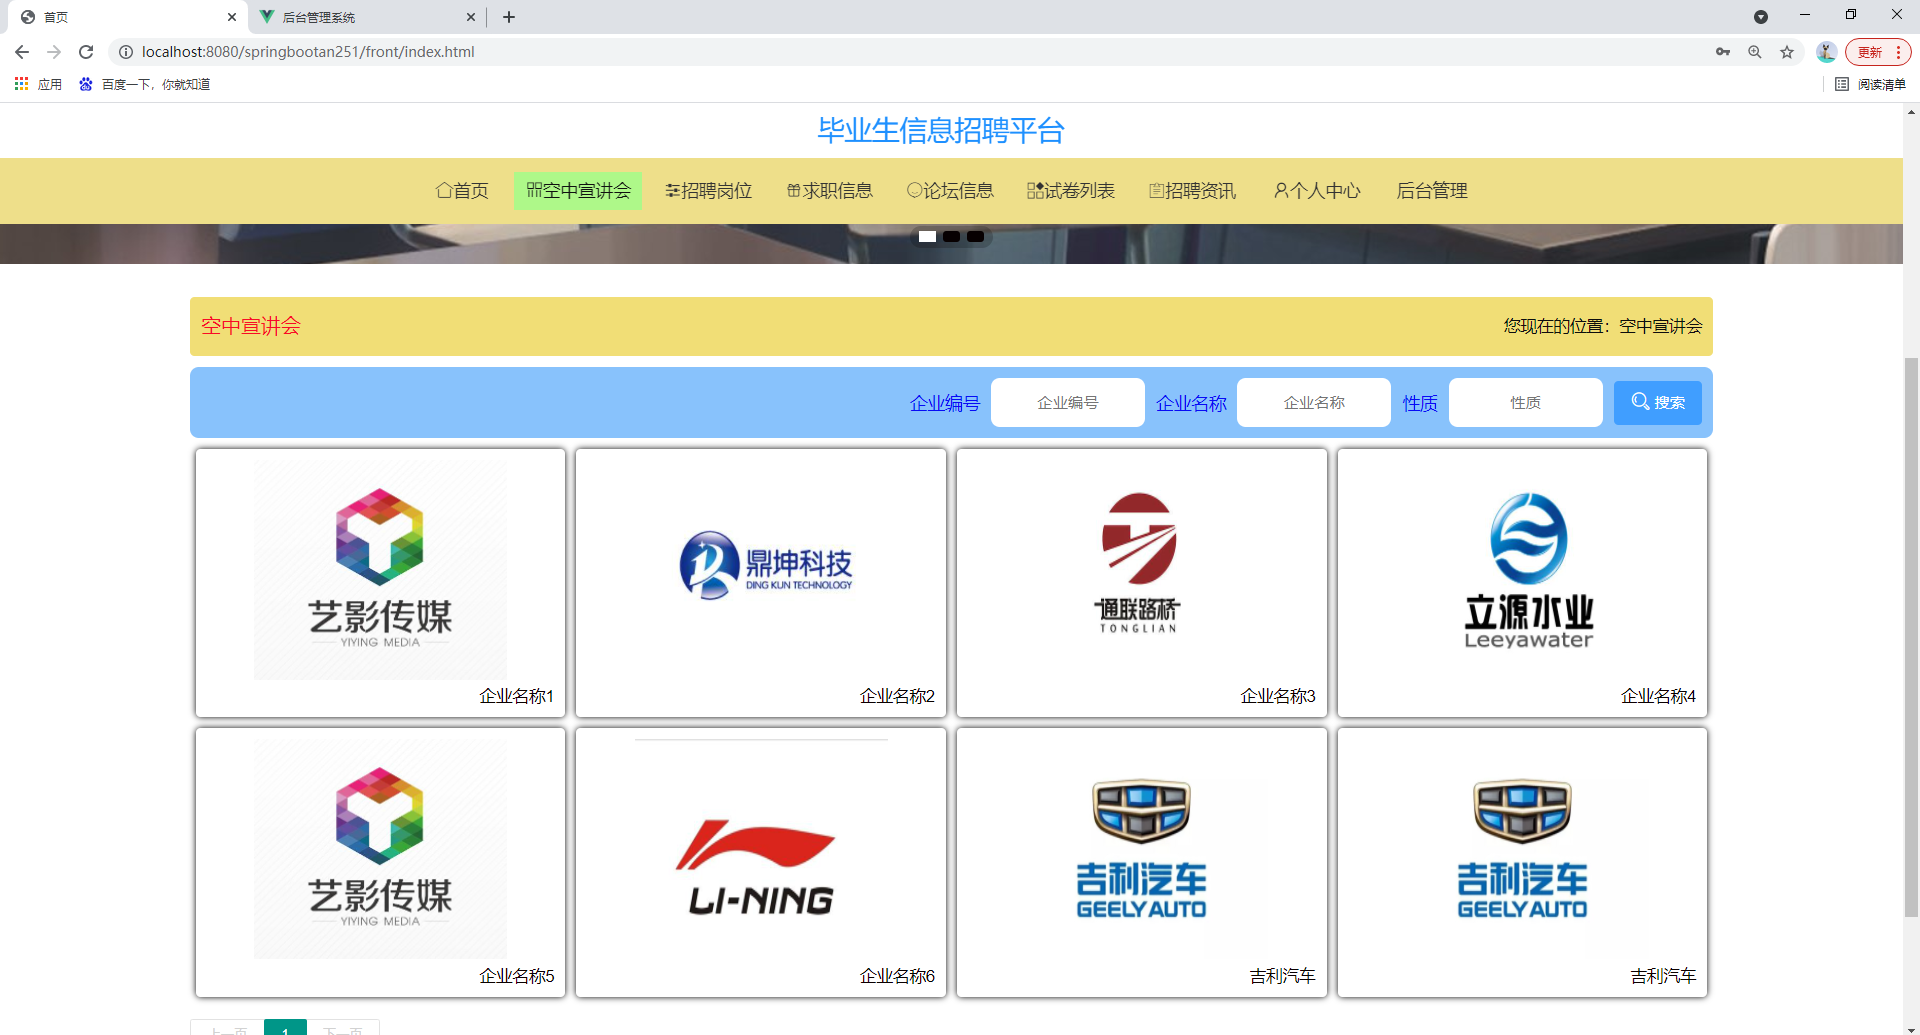Image resolution: width=1920 pixels, height=1035 pixels.
Task: Open 百度一下，你就知道 bookmark
Action: (145, 84)
